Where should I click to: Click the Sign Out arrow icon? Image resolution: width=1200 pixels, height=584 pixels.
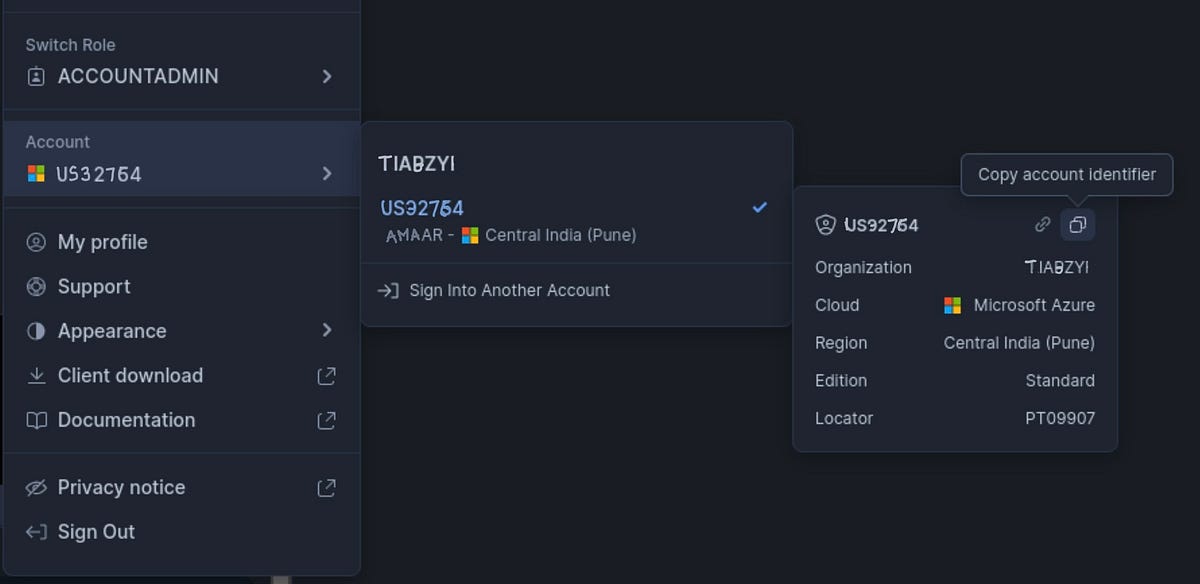click(x=37, y=532)
